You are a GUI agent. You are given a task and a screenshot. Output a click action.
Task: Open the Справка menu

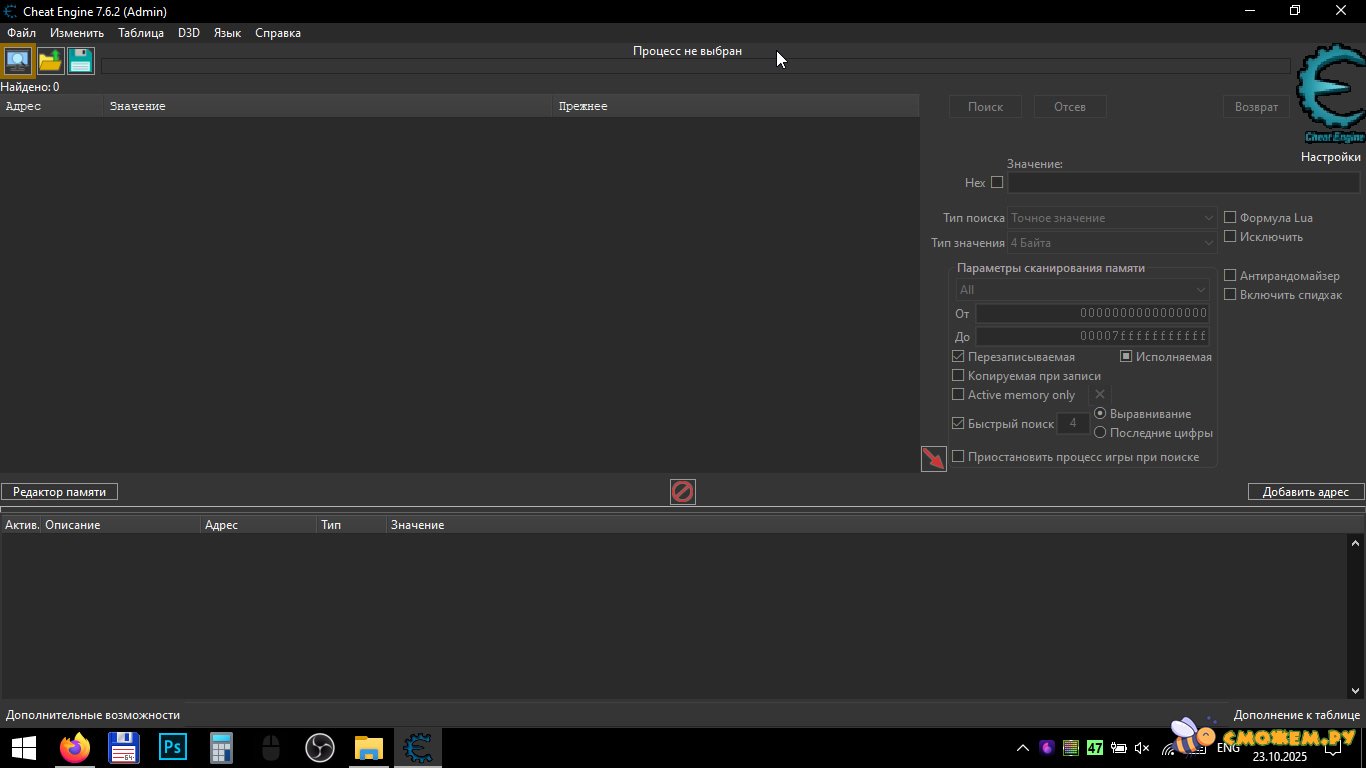[278, 33]
